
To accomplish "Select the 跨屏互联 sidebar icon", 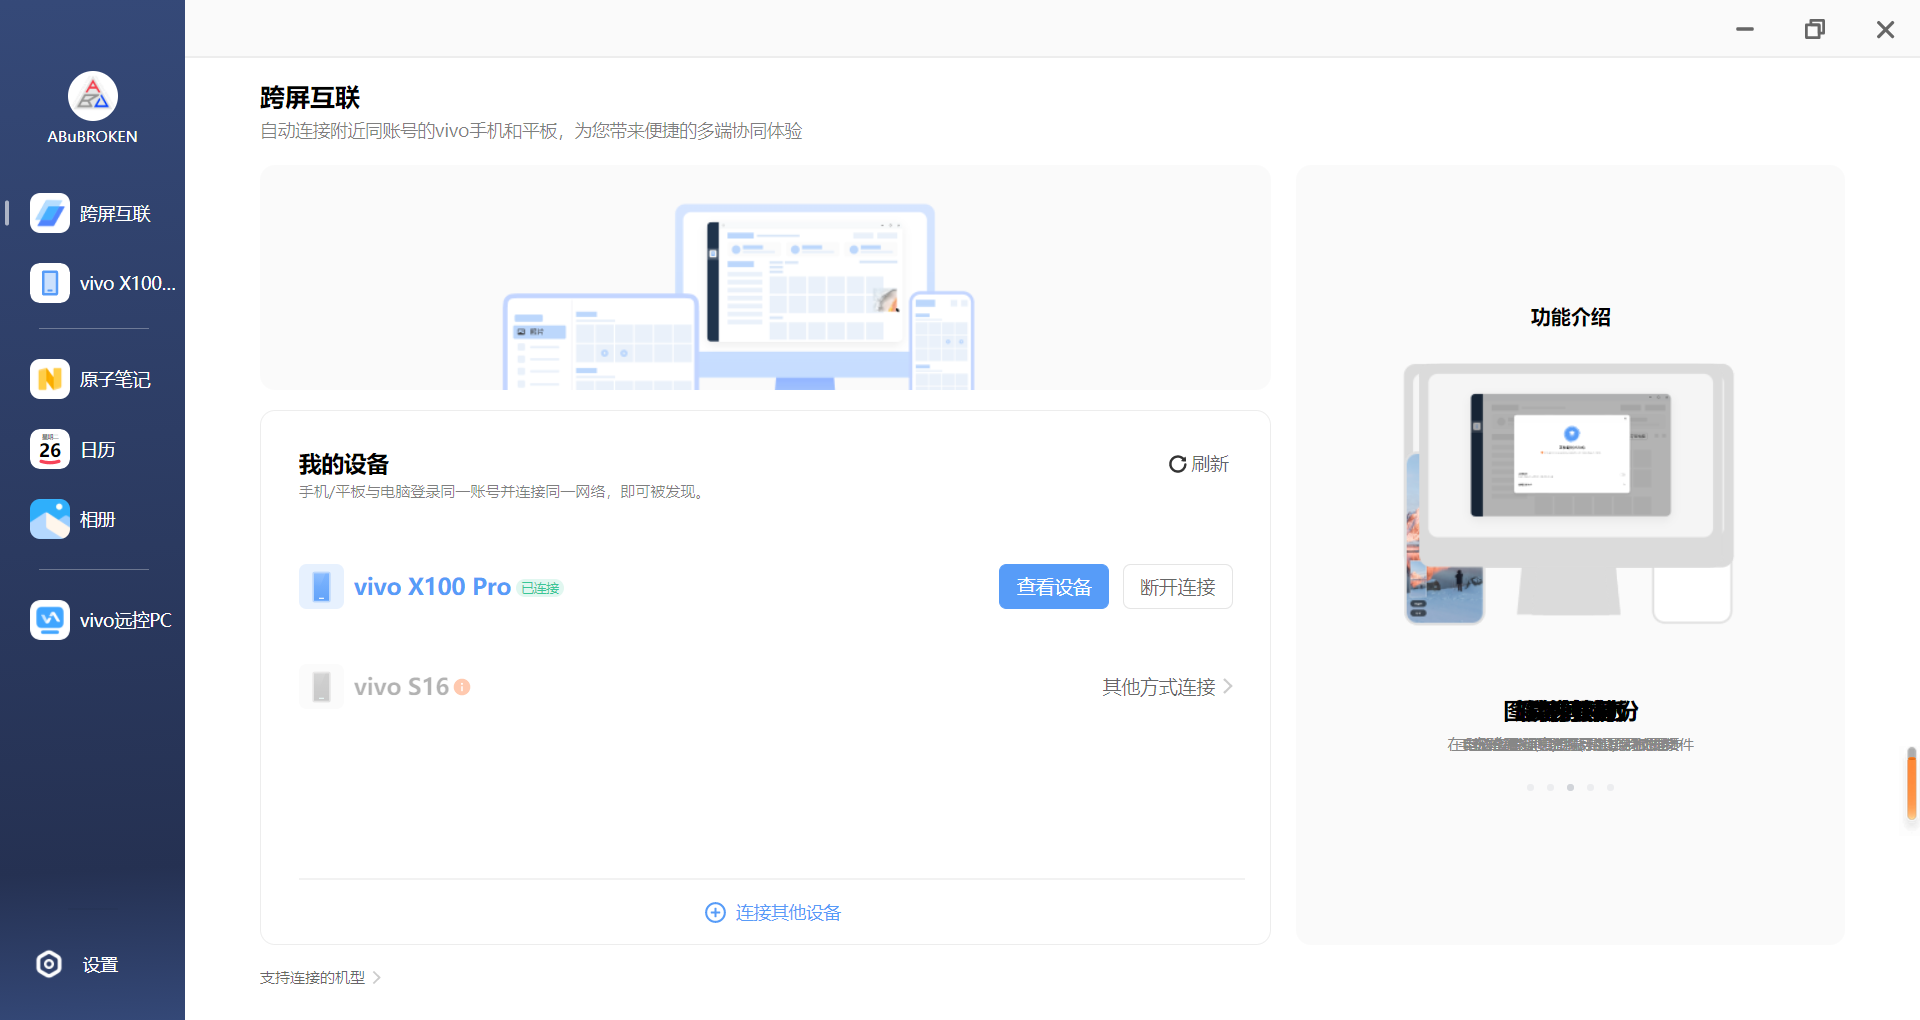I will [50, 213].
